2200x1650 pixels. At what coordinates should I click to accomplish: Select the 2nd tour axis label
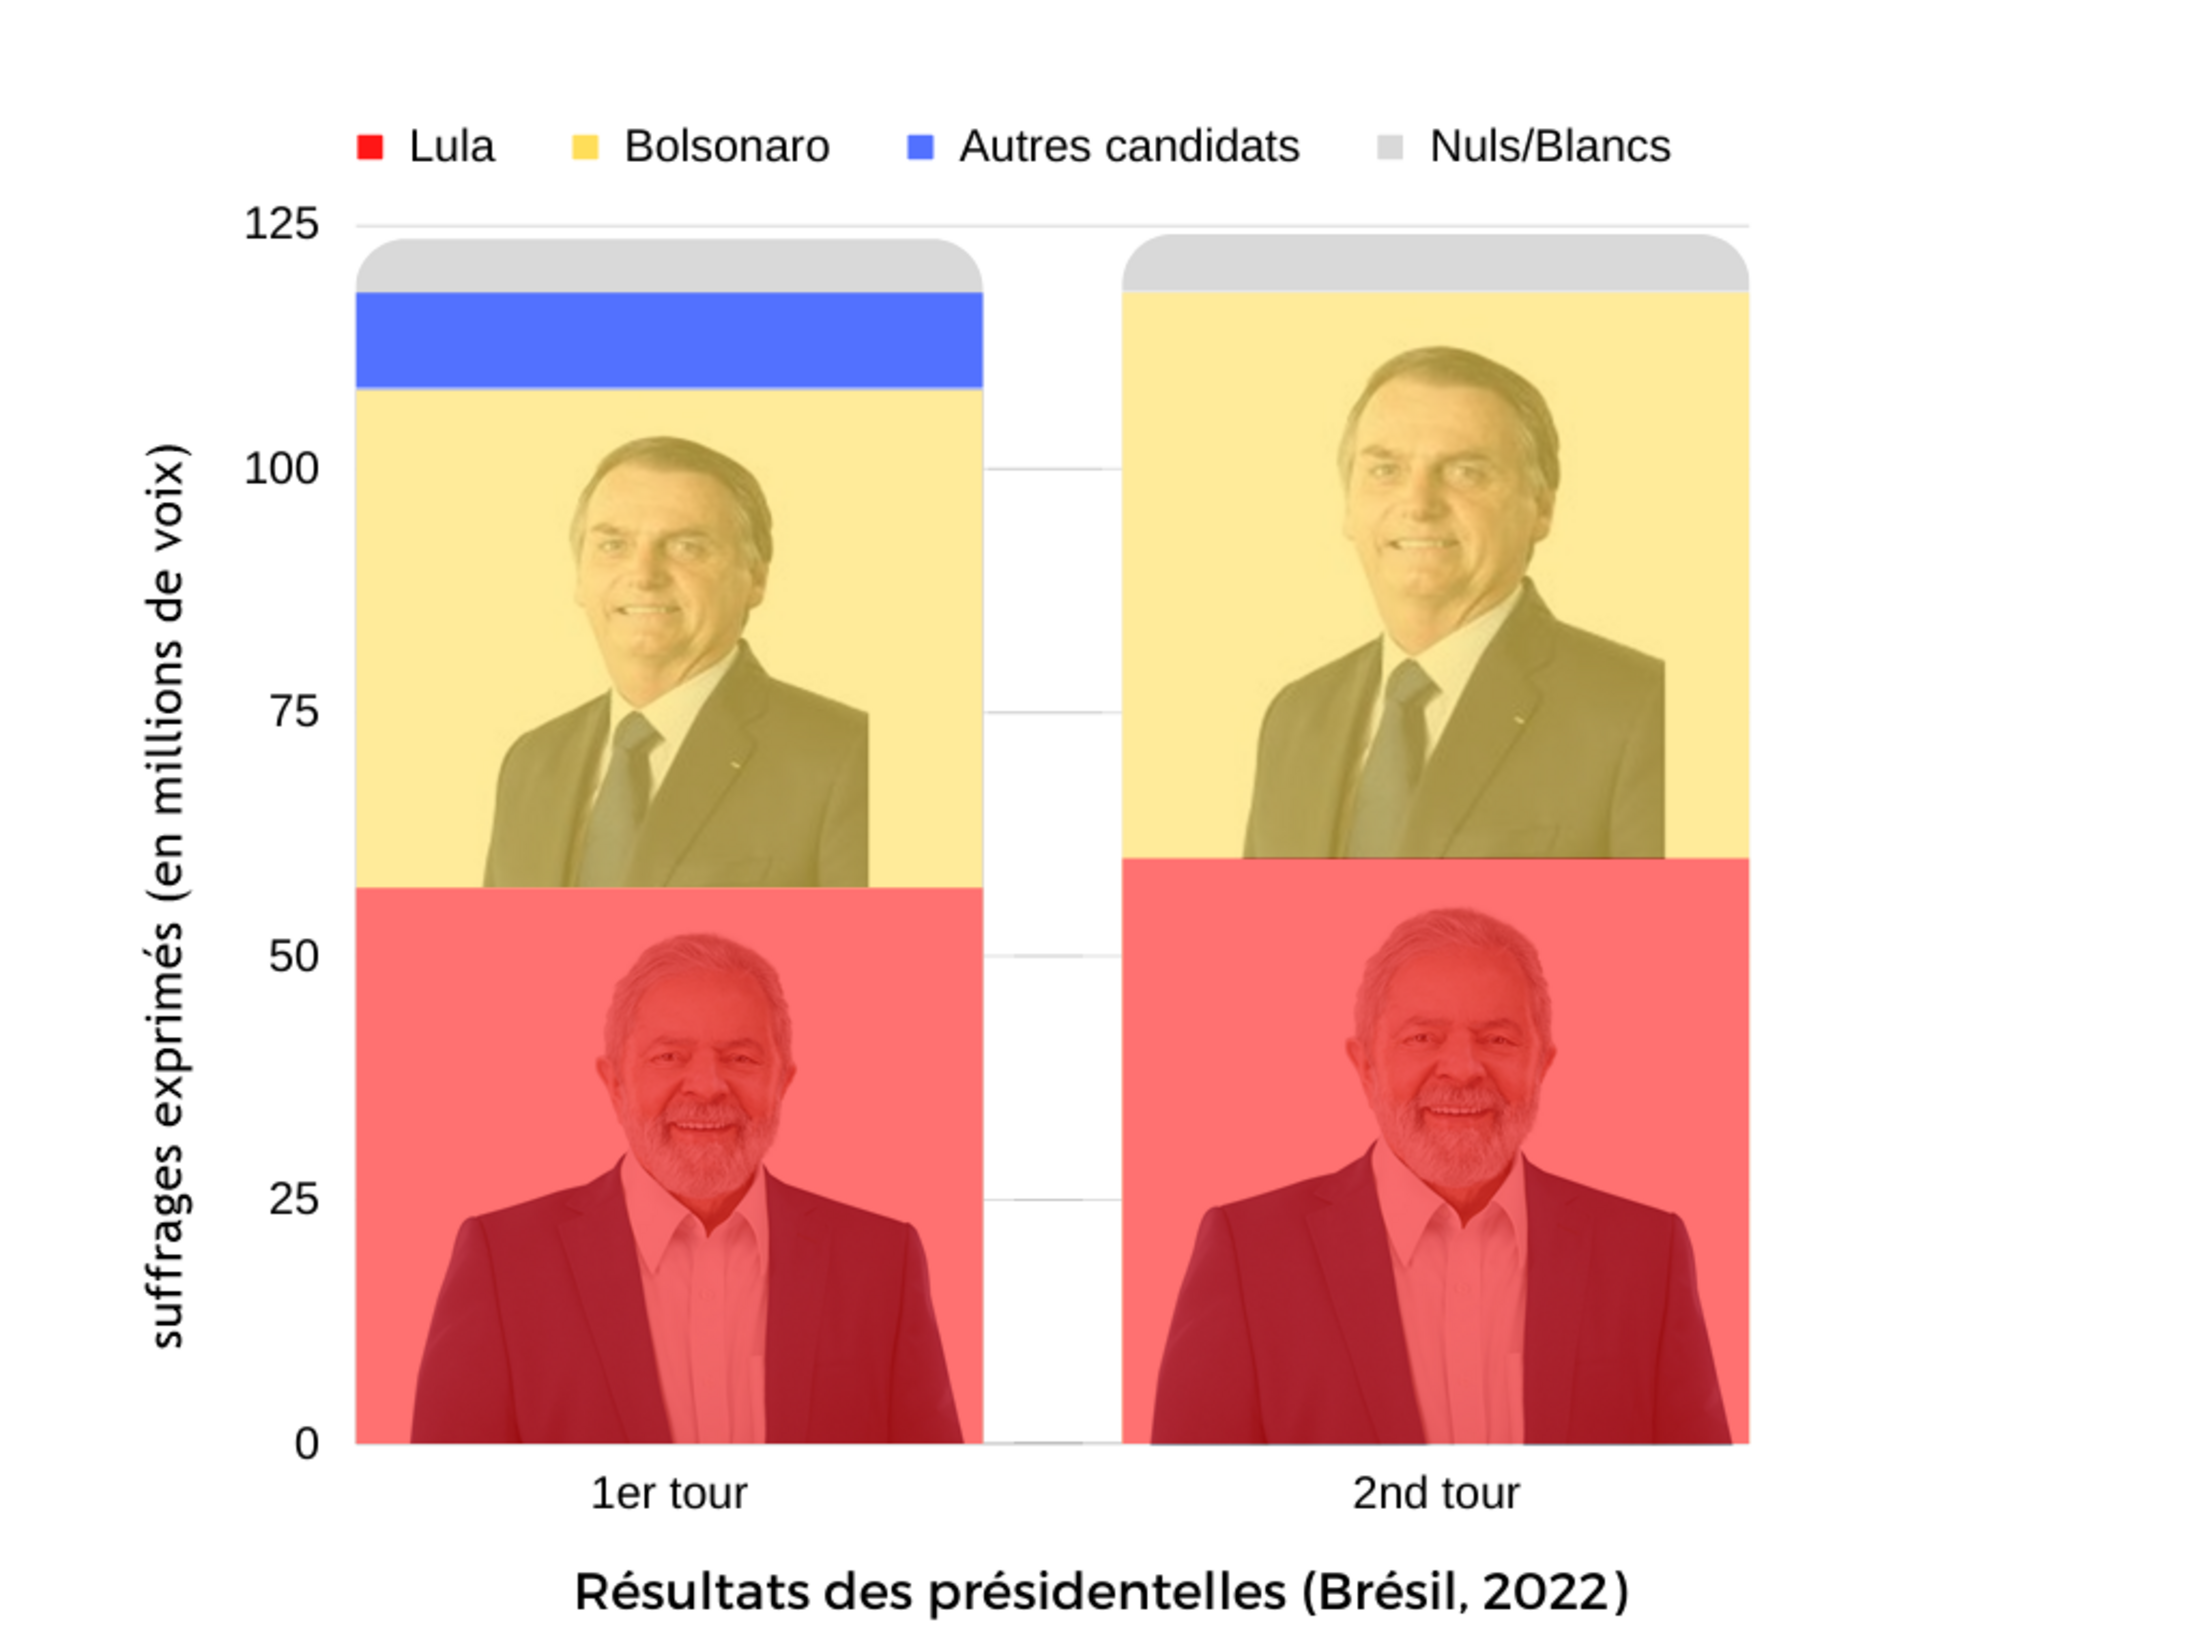(x=1436, y=1493)
